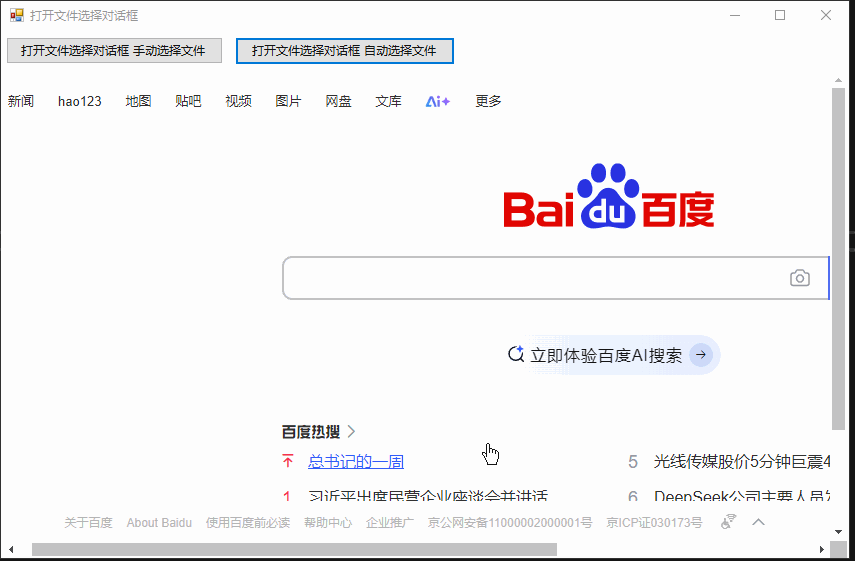The image size is (855, 561).
Task: Open the 文库 navigation link
Action: tap(388, 101)
